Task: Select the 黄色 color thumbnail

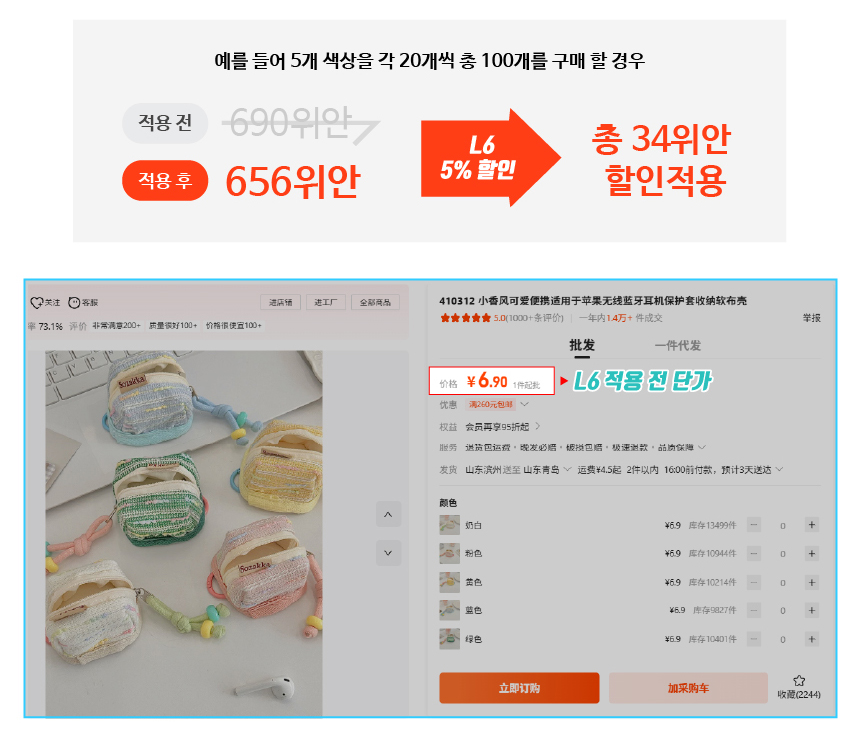Action: (x=449, y=582)
